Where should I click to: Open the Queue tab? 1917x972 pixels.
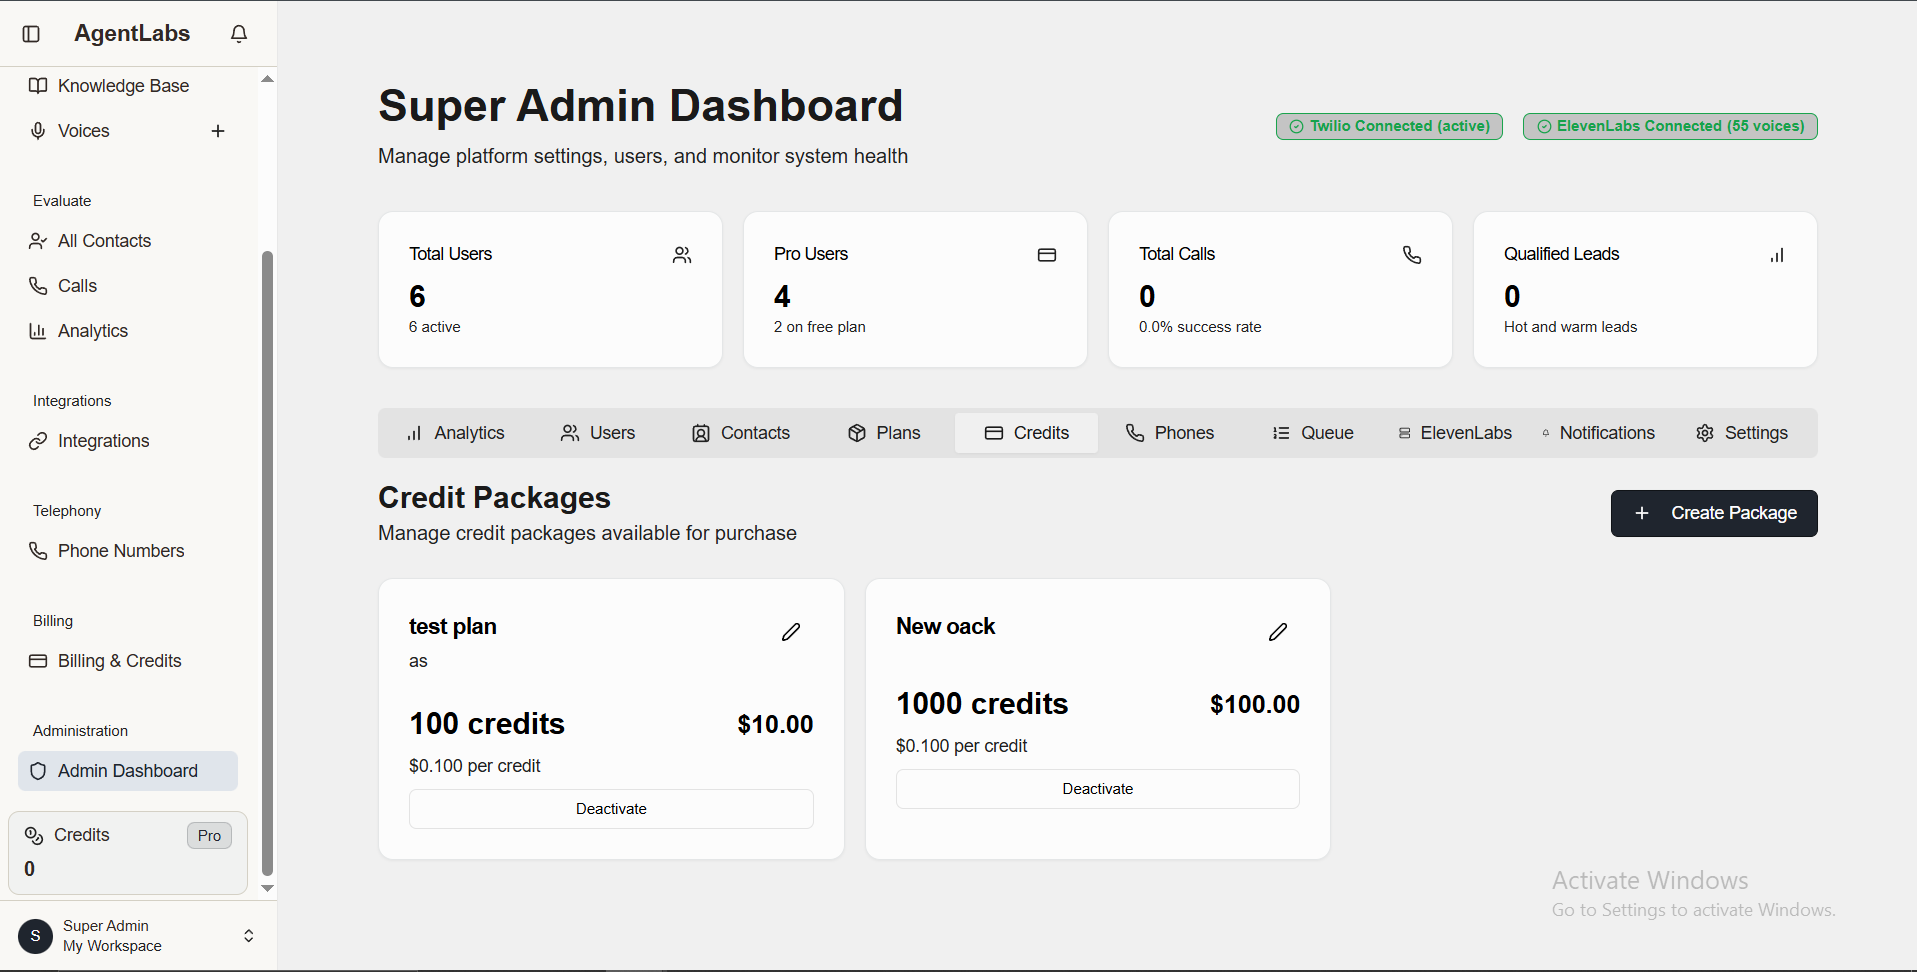click(x=1312, y=432)
